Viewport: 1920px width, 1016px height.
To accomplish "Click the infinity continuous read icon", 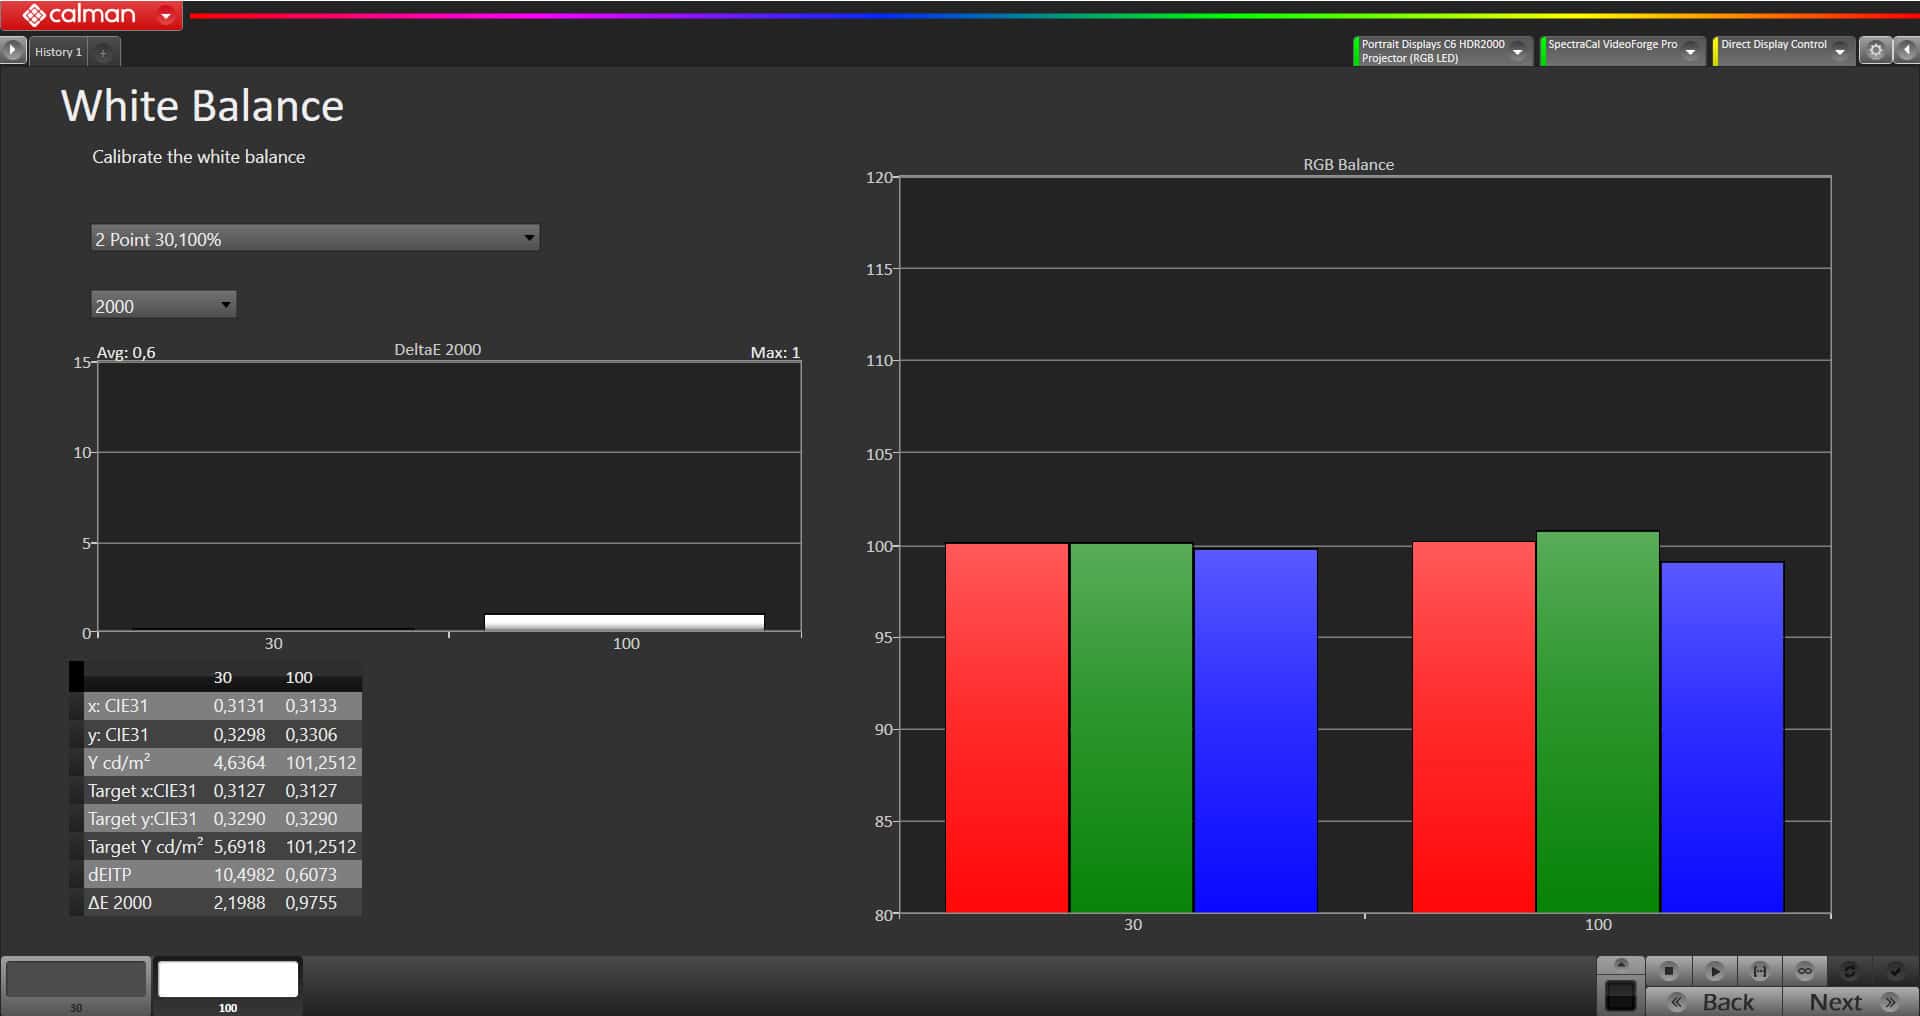I will pyautogui.click(x=1804, y=970).
